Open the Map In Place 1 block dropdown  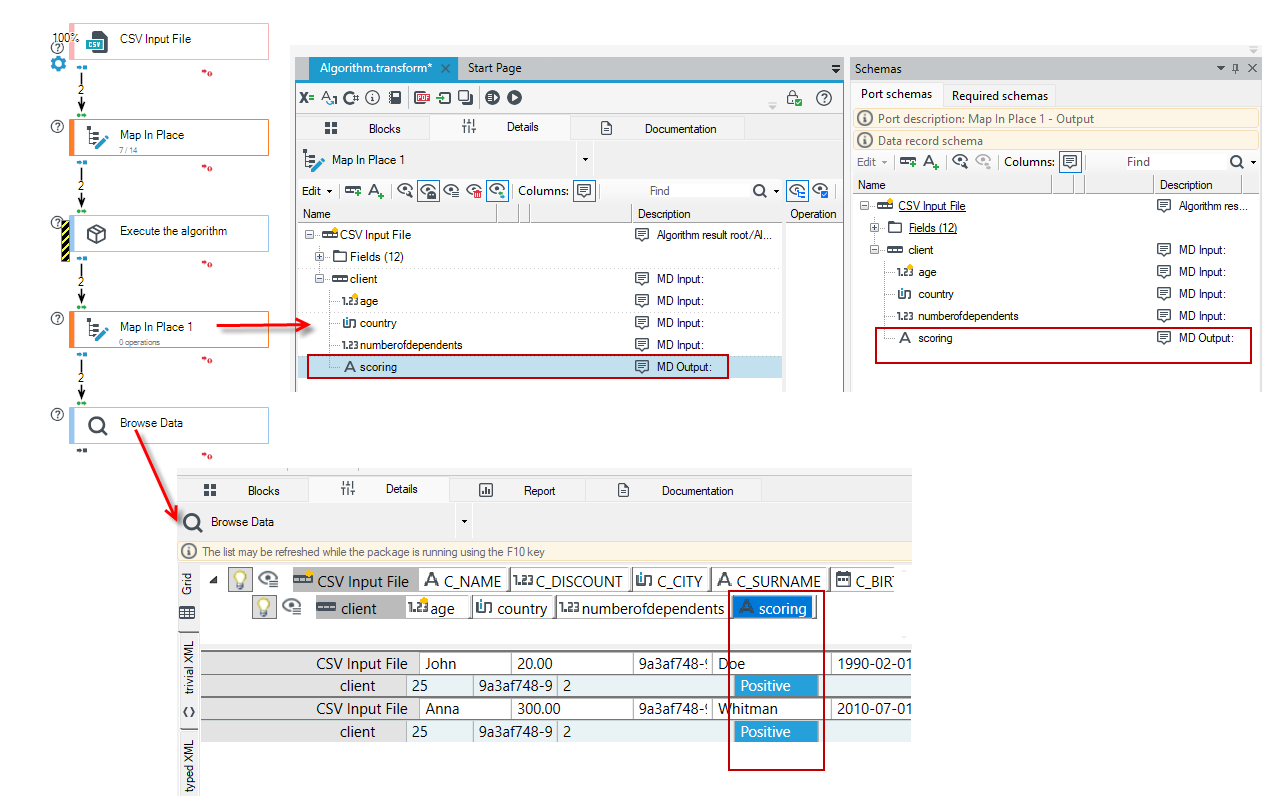(585, 160)
